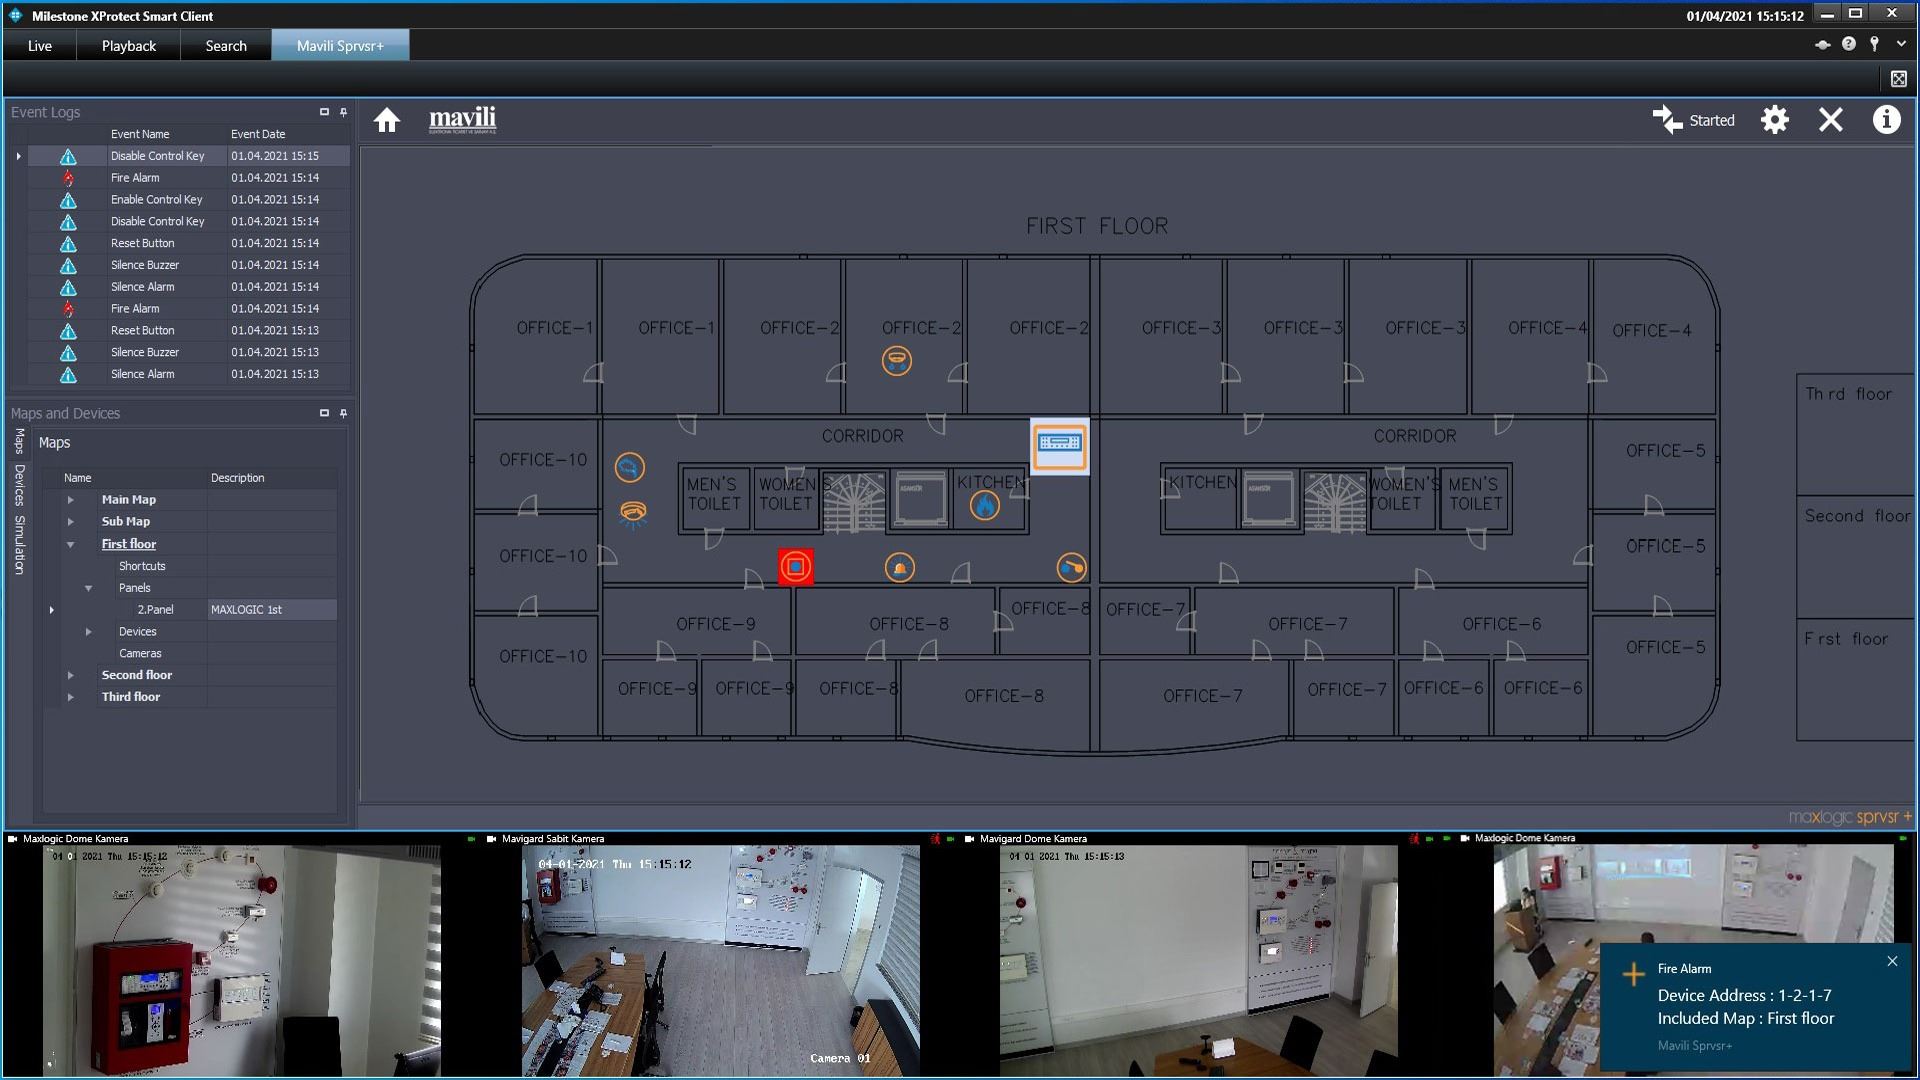Viewport: 1920px width, 1080px height.
Task: Select Cameras under First floor
Action: [x=140, y=654]
